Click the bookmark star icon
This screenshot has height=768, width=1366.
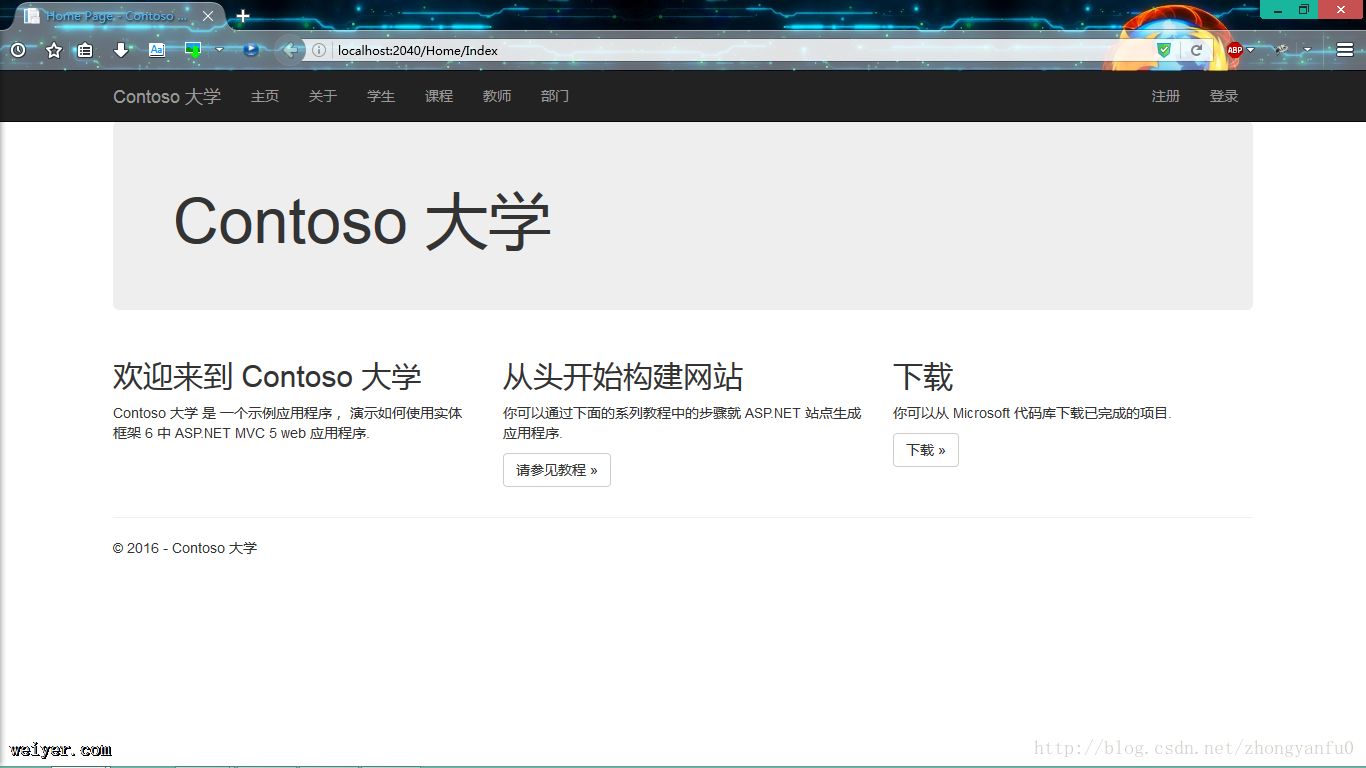(x=54, y=50)
